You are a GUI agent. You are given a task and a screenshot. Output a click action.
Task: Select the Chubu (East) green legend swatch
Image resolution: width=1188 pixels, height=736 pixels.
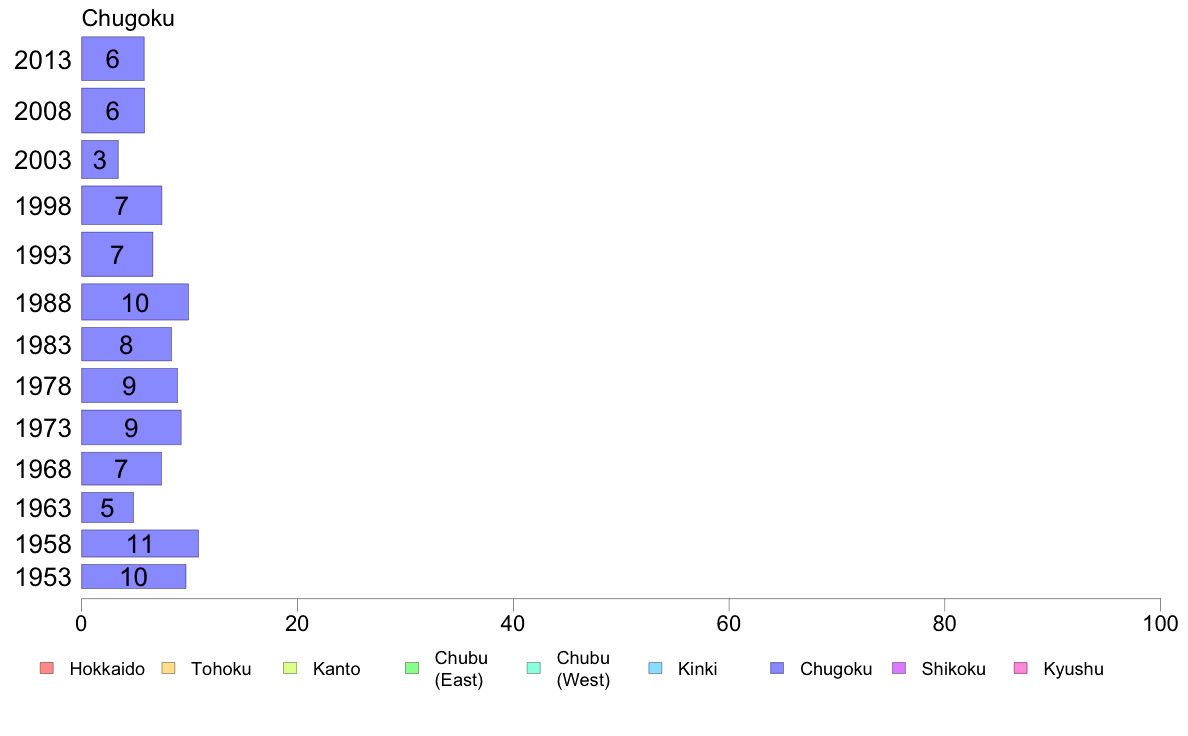tap(412, 668)
